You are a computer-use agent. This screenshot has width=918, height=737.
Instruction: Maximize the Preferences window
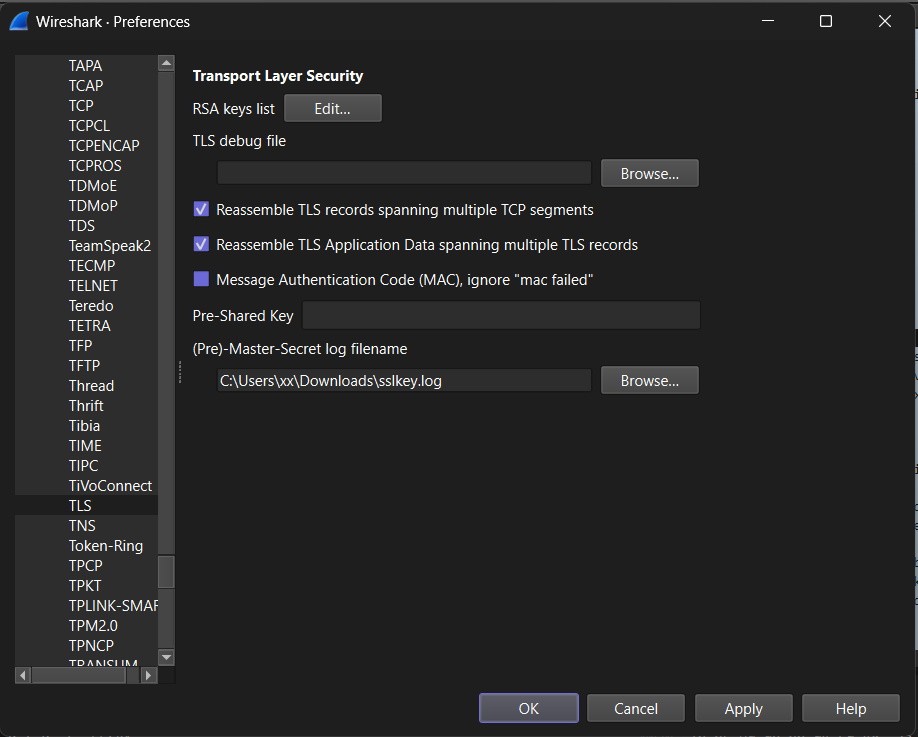coord(825,22)
